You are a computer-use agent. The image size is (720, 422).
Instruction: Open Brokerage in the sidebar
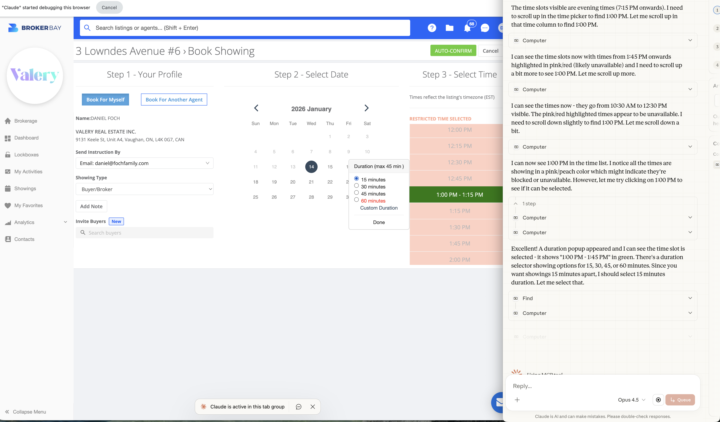tap(25, 121)
